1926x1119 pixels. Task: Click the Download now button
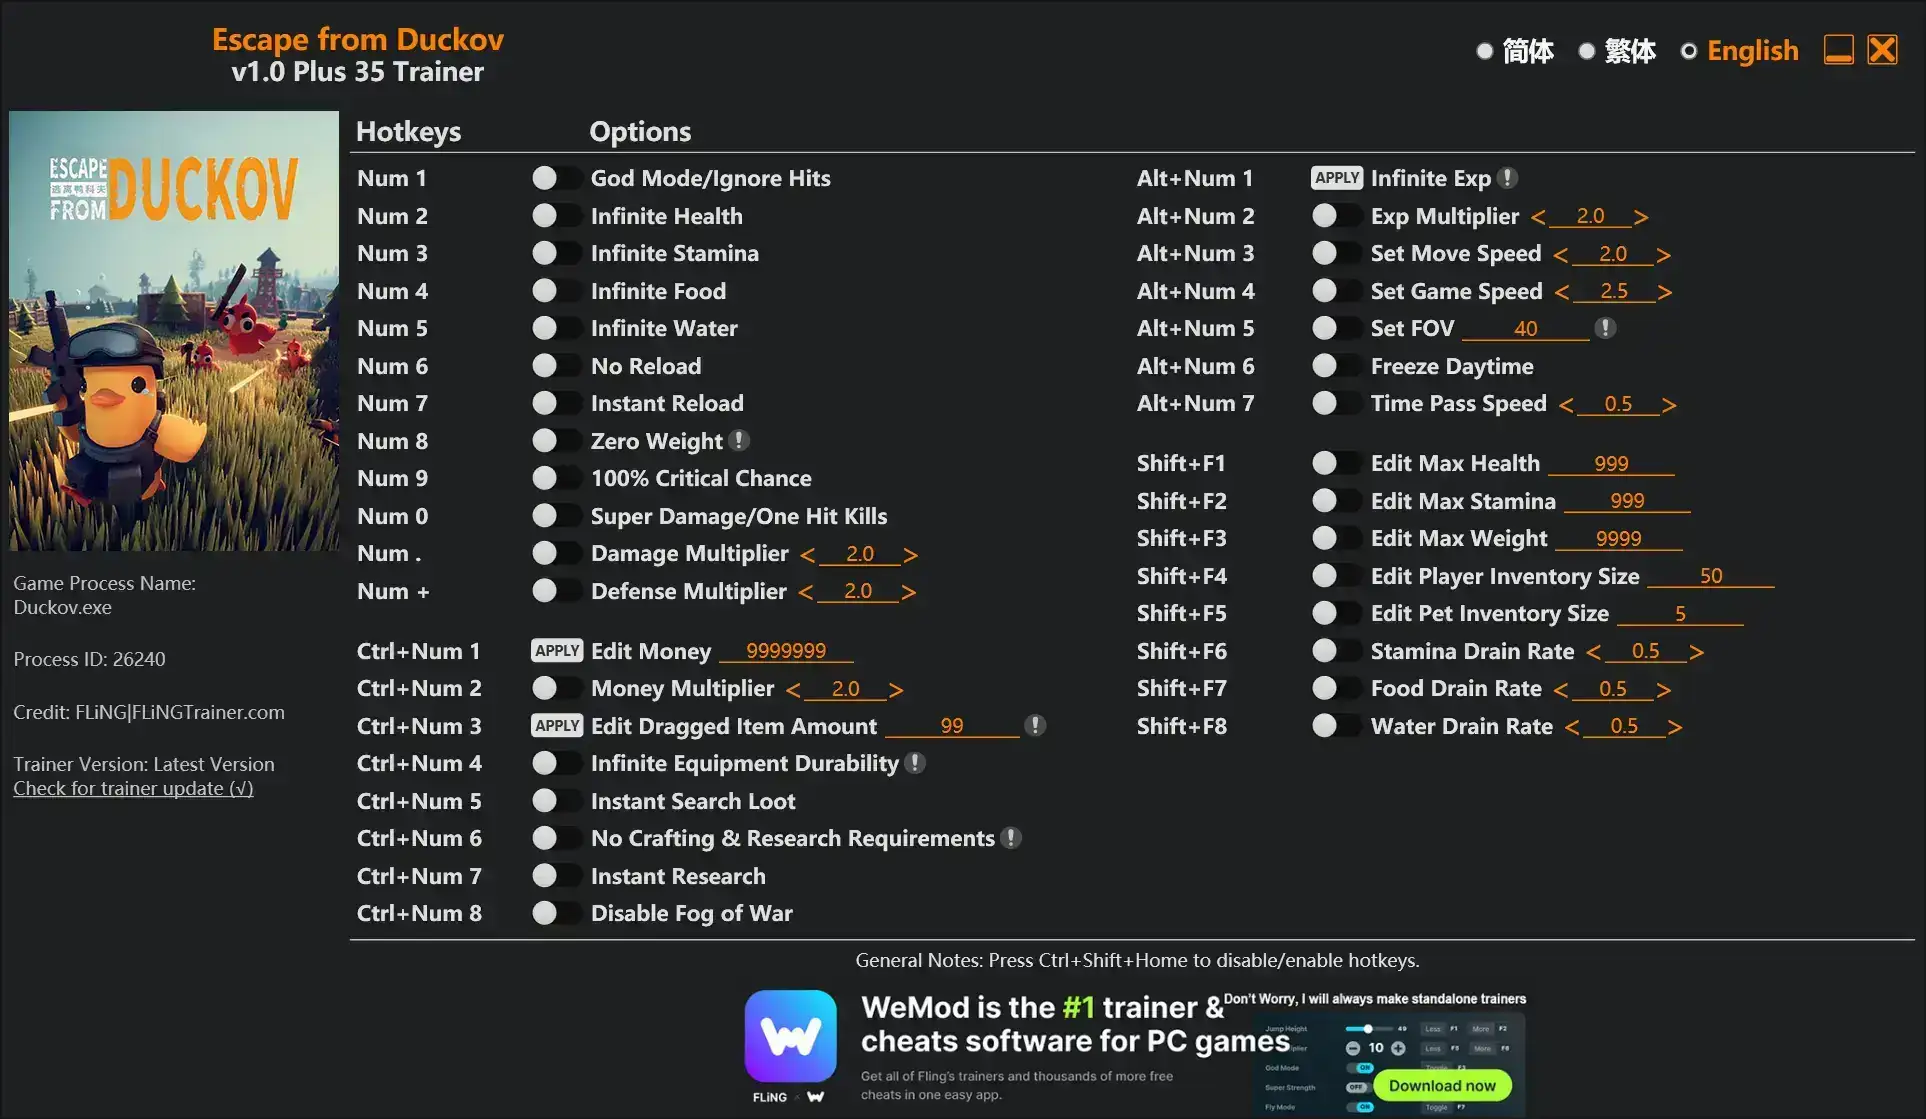1441,1085
